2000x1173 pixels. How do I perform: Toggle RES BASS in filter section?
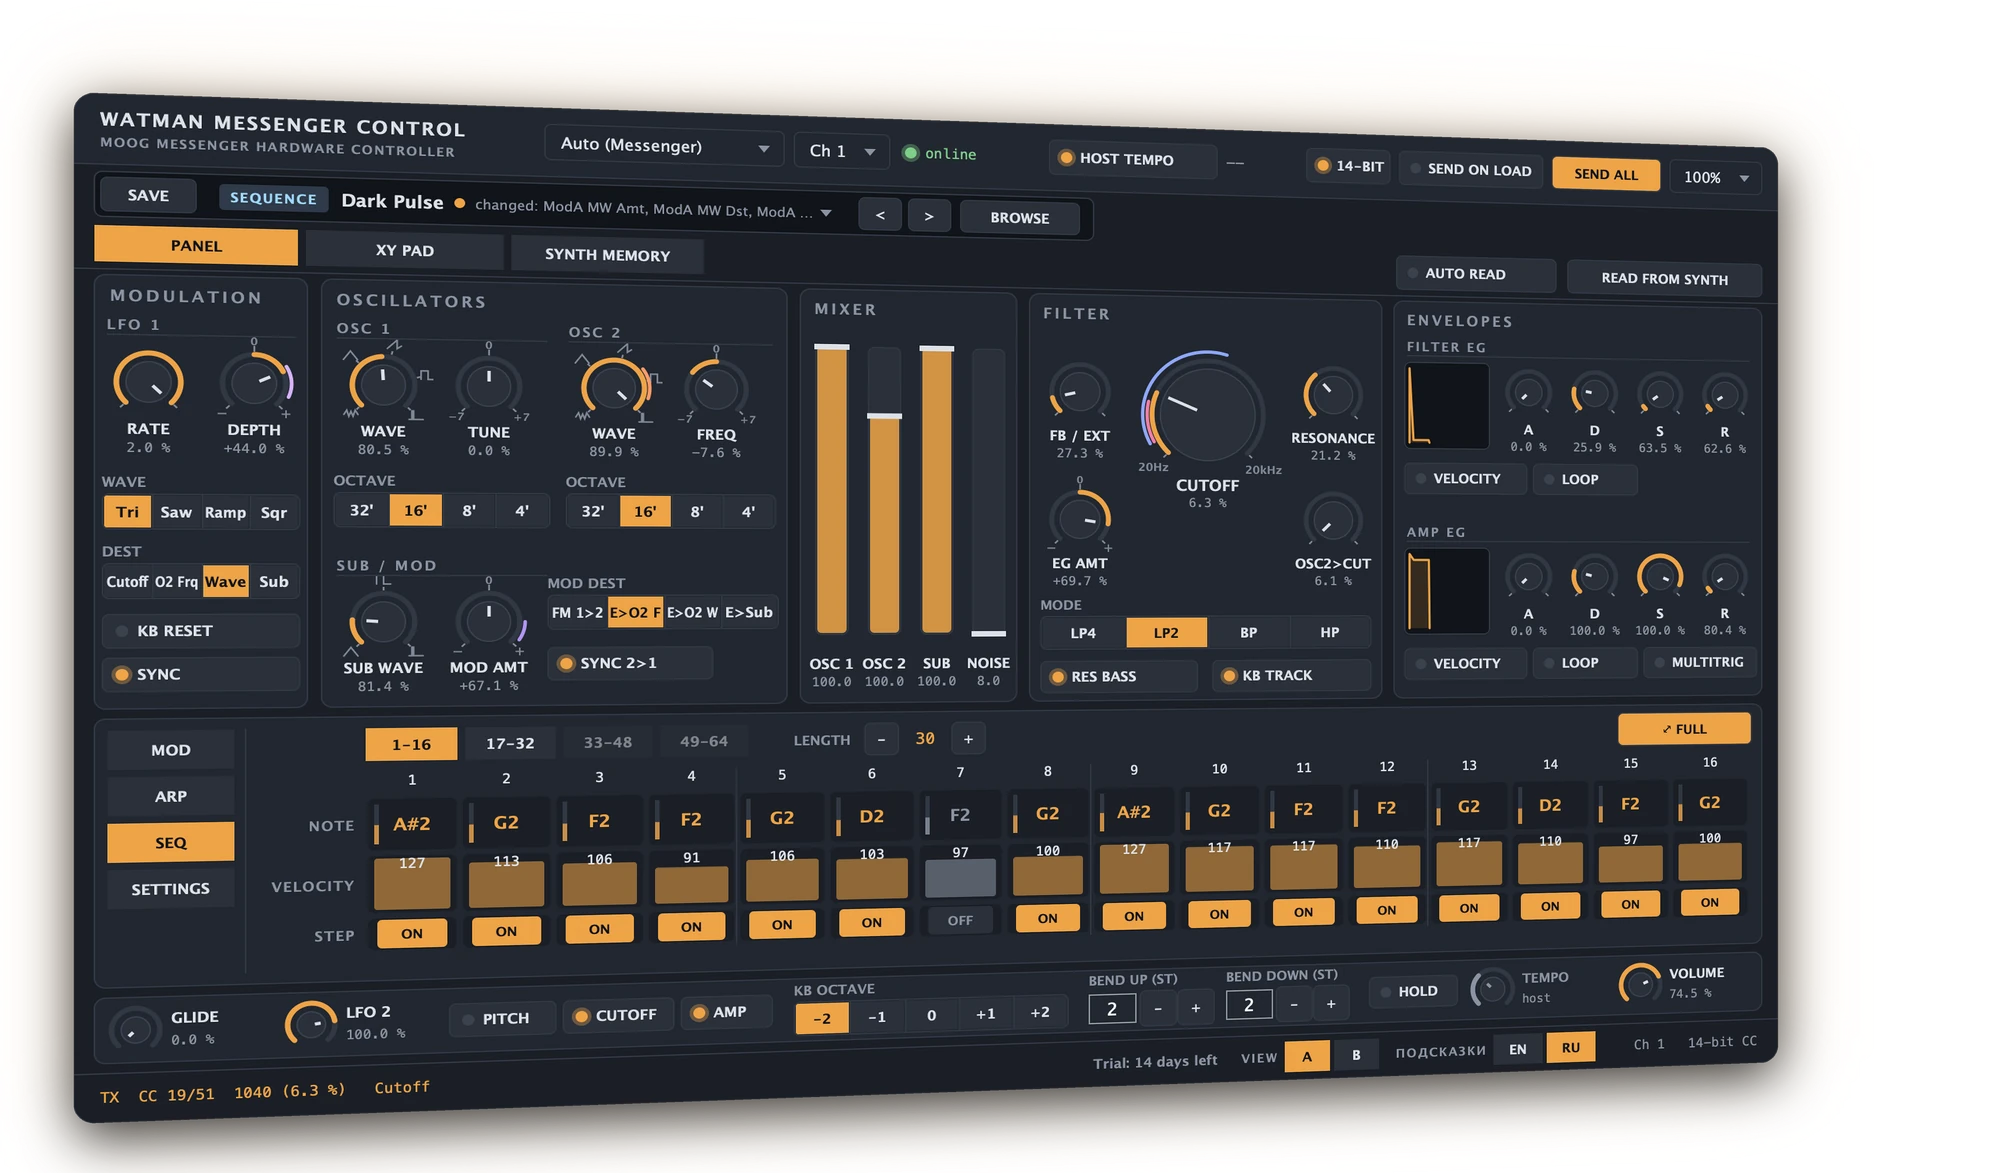(1119, 676)
